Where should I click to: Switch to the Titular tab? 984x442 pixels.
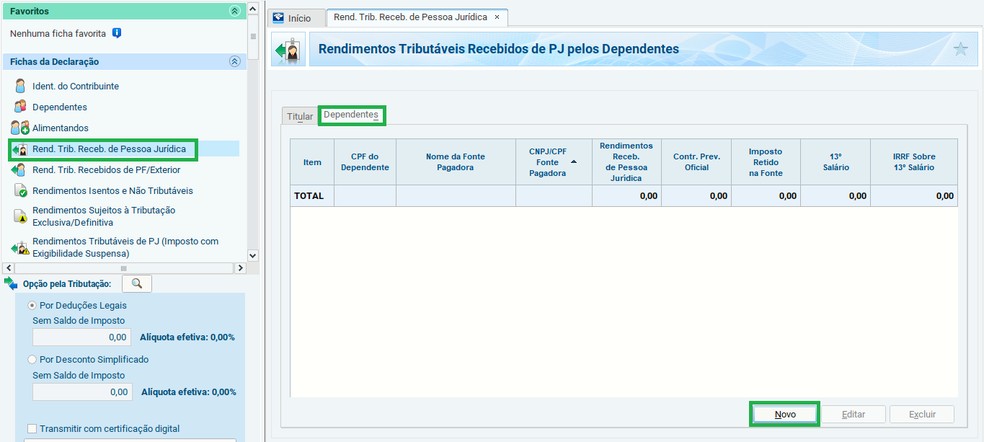click(299, 116)
